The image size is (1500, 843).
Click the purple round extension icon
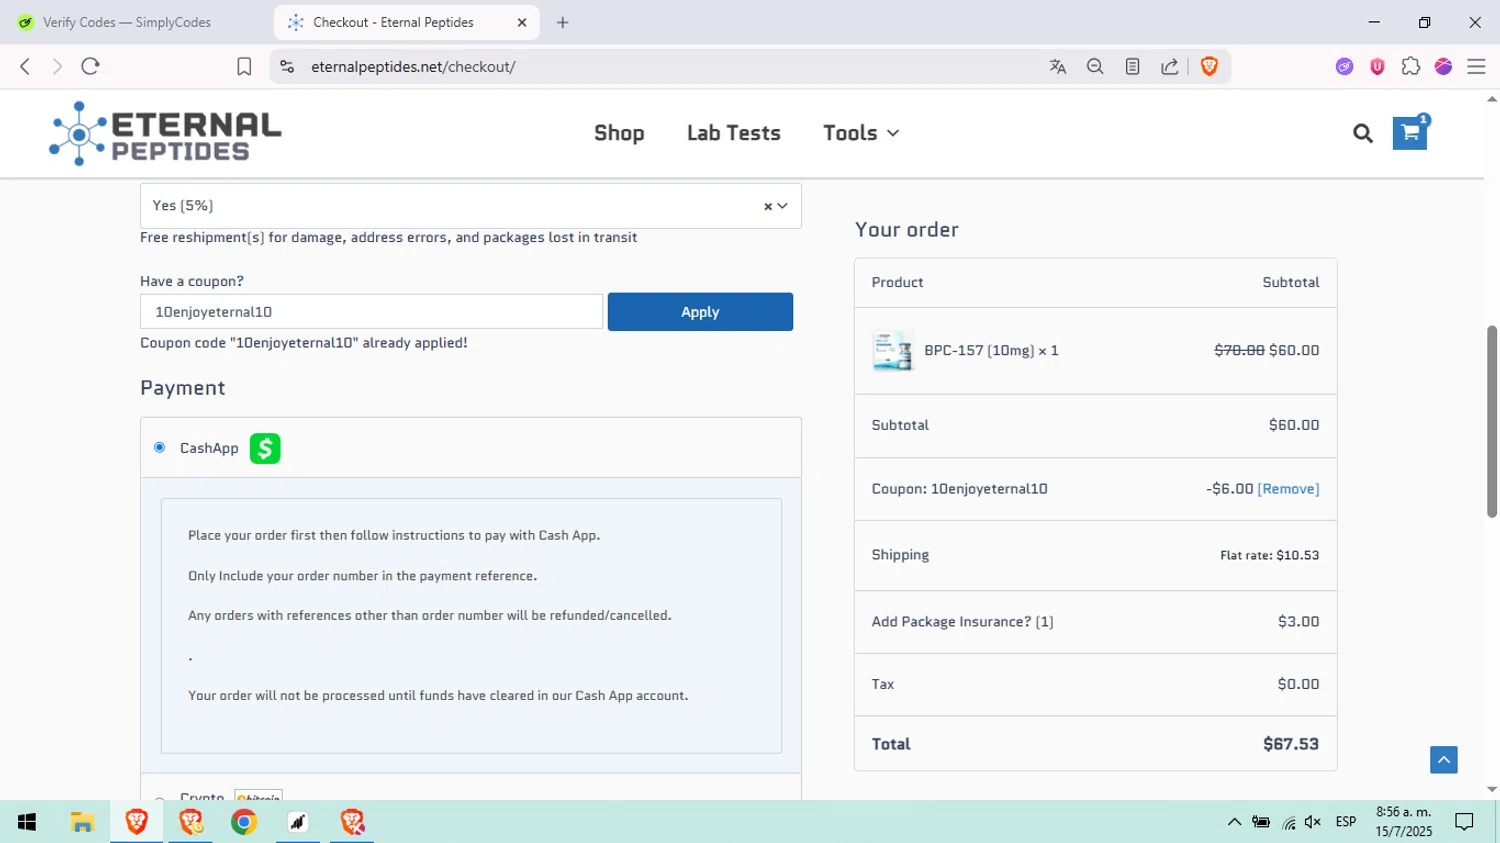pos(1344,67)
